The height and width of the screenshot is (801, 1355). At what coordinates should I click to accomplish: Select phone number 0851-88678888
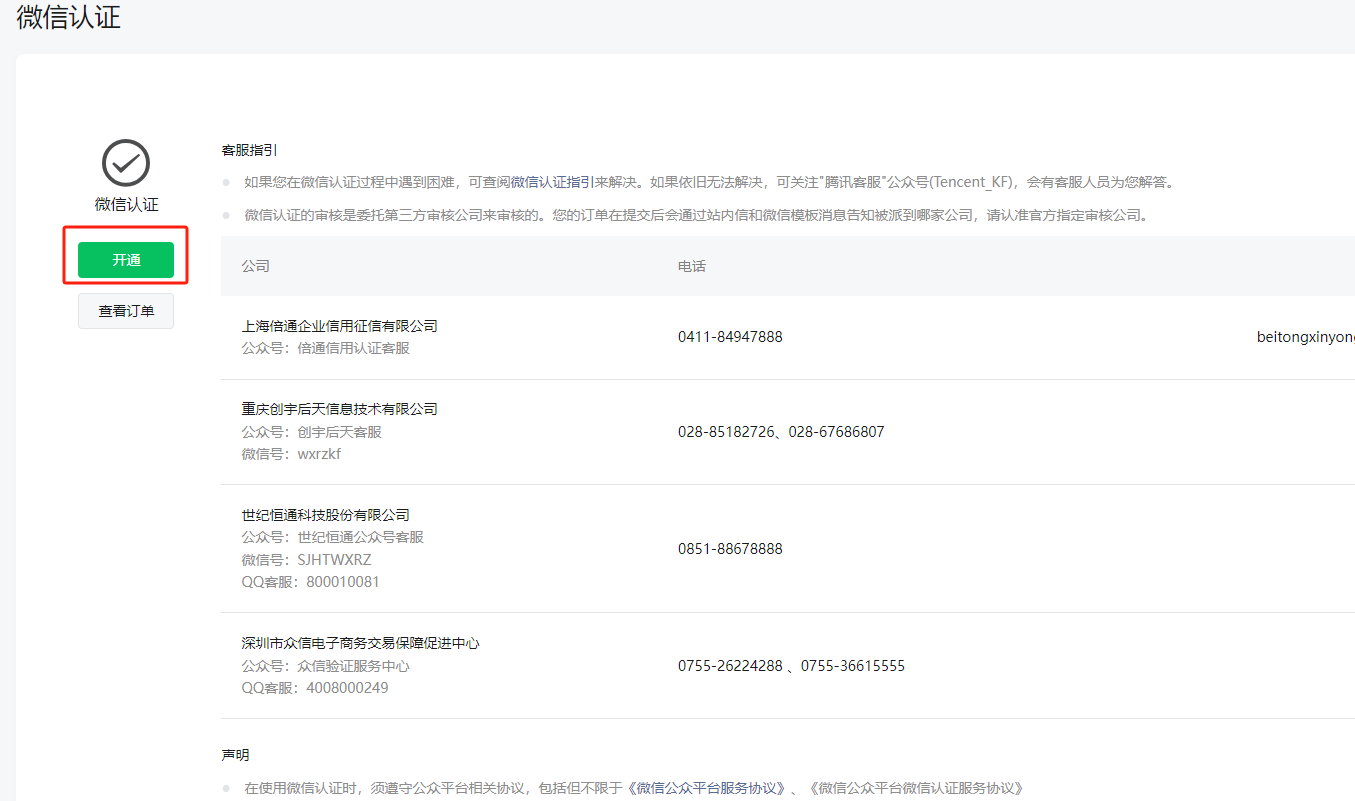coord(730,549)
